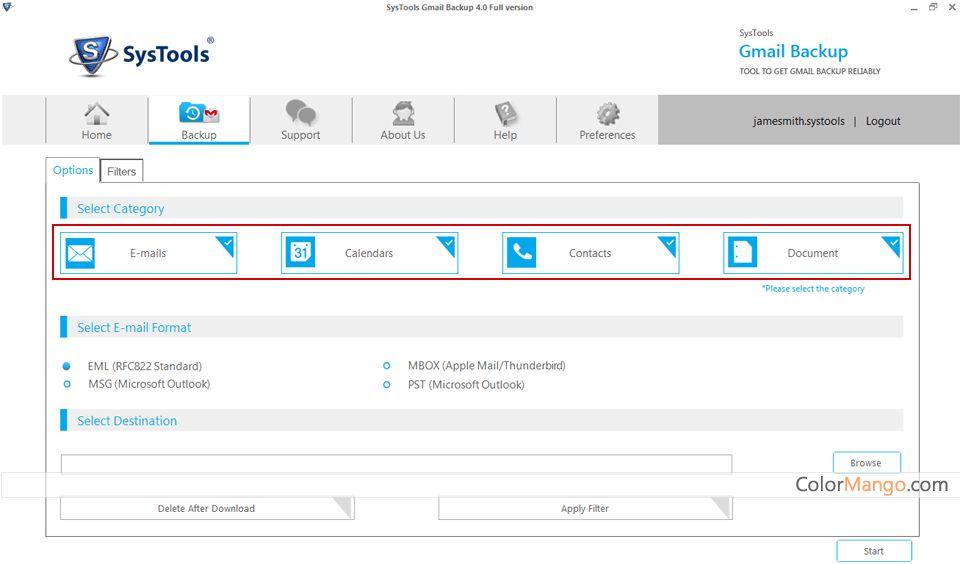The height and width of the screenshot is (564, 960).
Task: Open the Preferences gear icon
Action: pyautogui.click(x=608, y=113)
